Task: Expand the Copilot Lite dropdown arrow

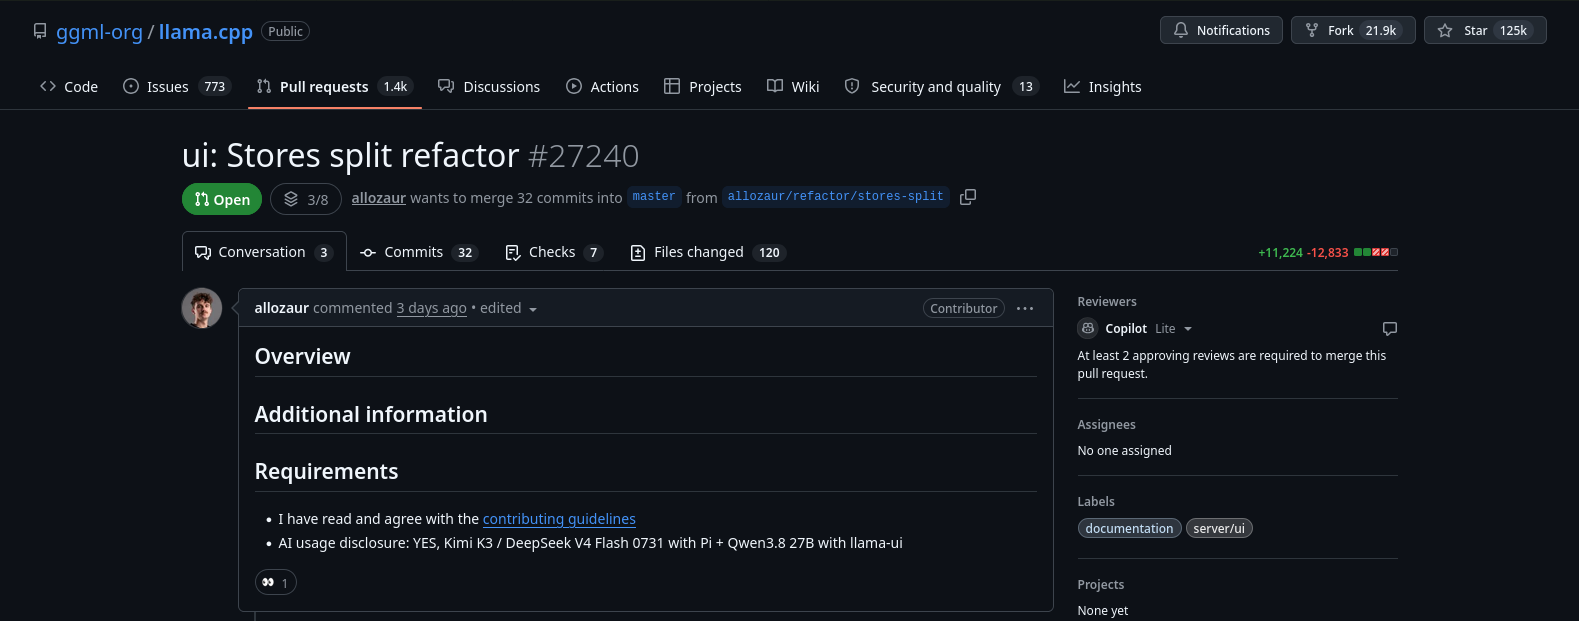Action: coord(1188,329)
